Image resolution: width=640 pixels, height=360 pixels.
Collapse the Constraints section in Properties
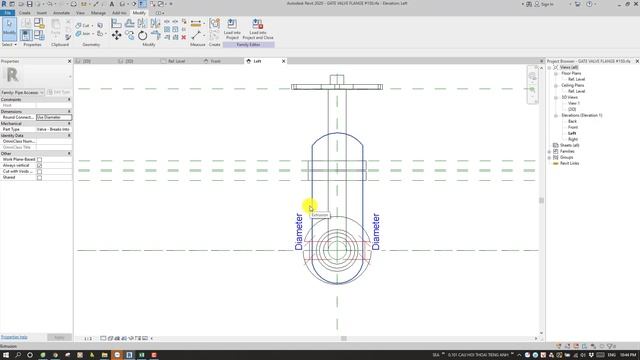coord(69,100)
